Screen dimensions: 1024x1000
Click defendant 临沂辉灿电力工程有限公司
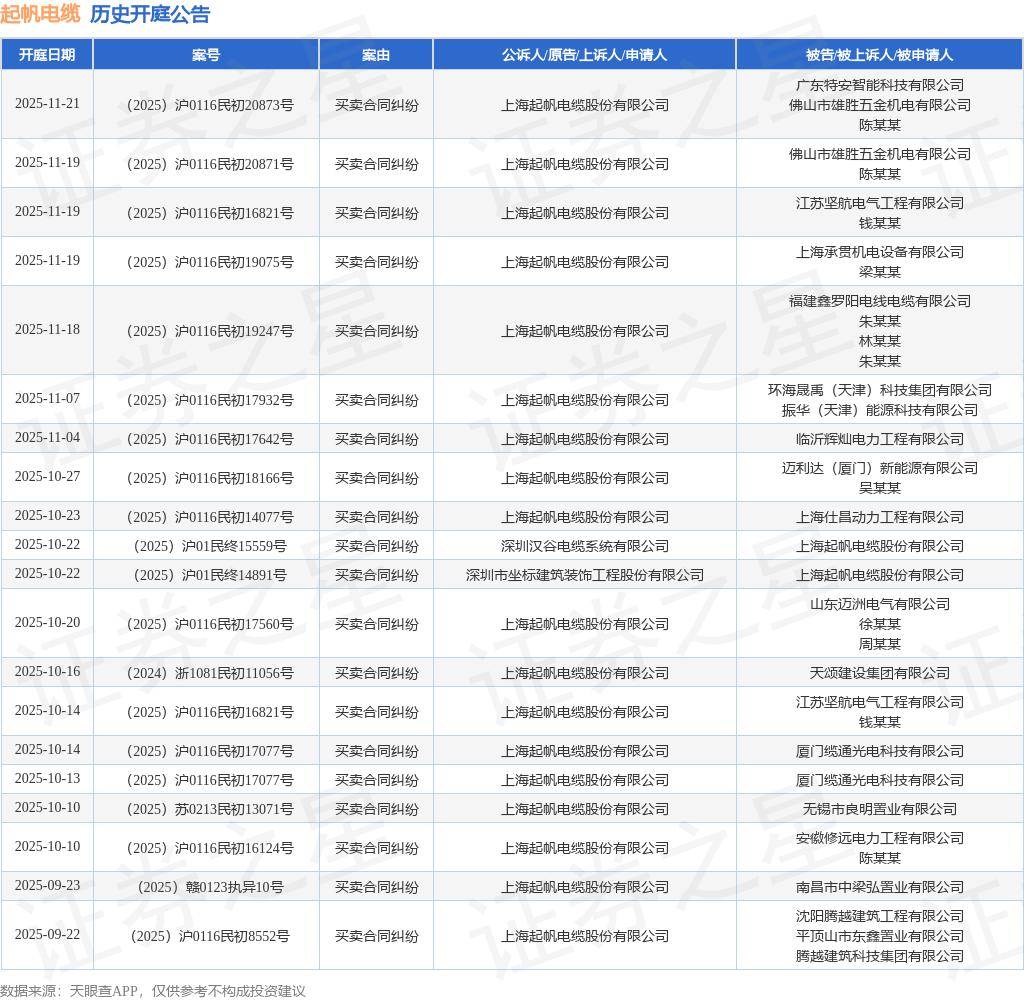pyautogui.click(x=880, y=439)
